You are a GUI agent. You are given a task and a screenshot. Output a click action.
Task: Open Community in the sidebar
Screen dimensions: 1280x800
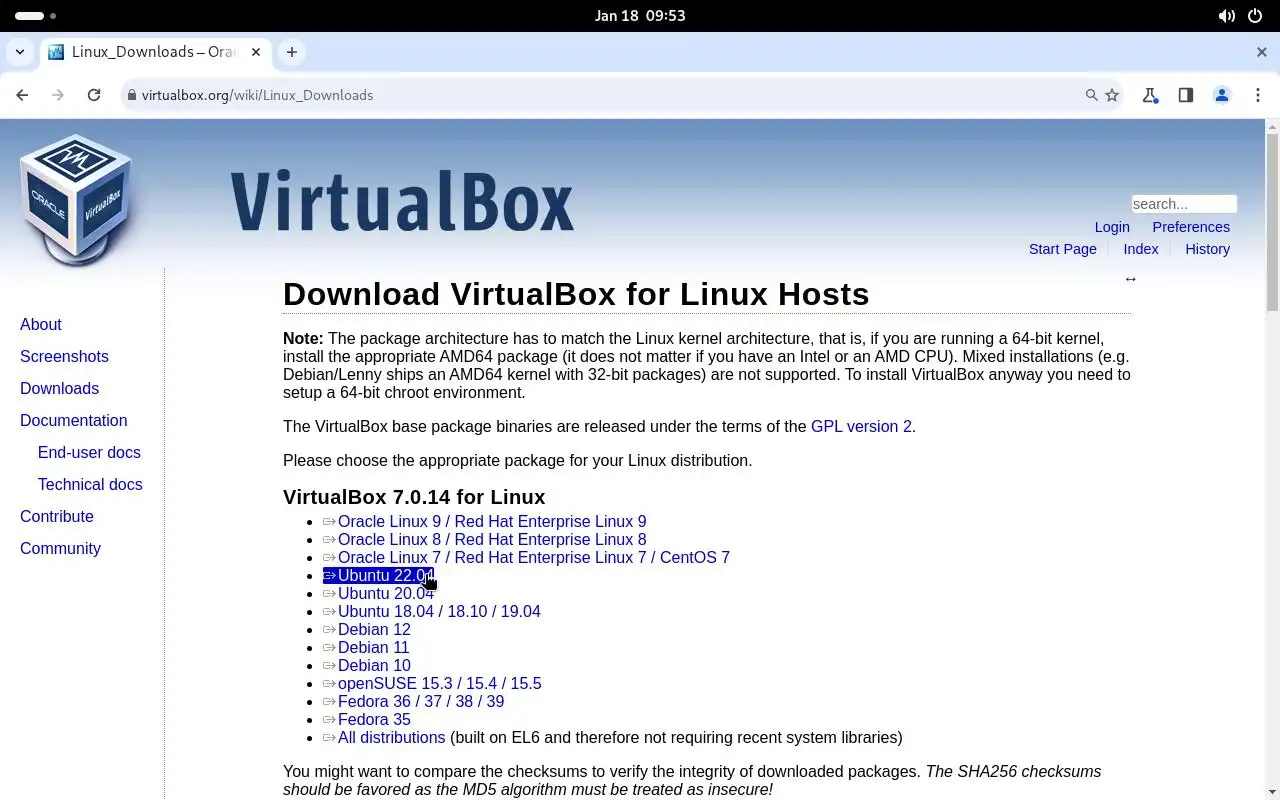[x=60, y=548]
